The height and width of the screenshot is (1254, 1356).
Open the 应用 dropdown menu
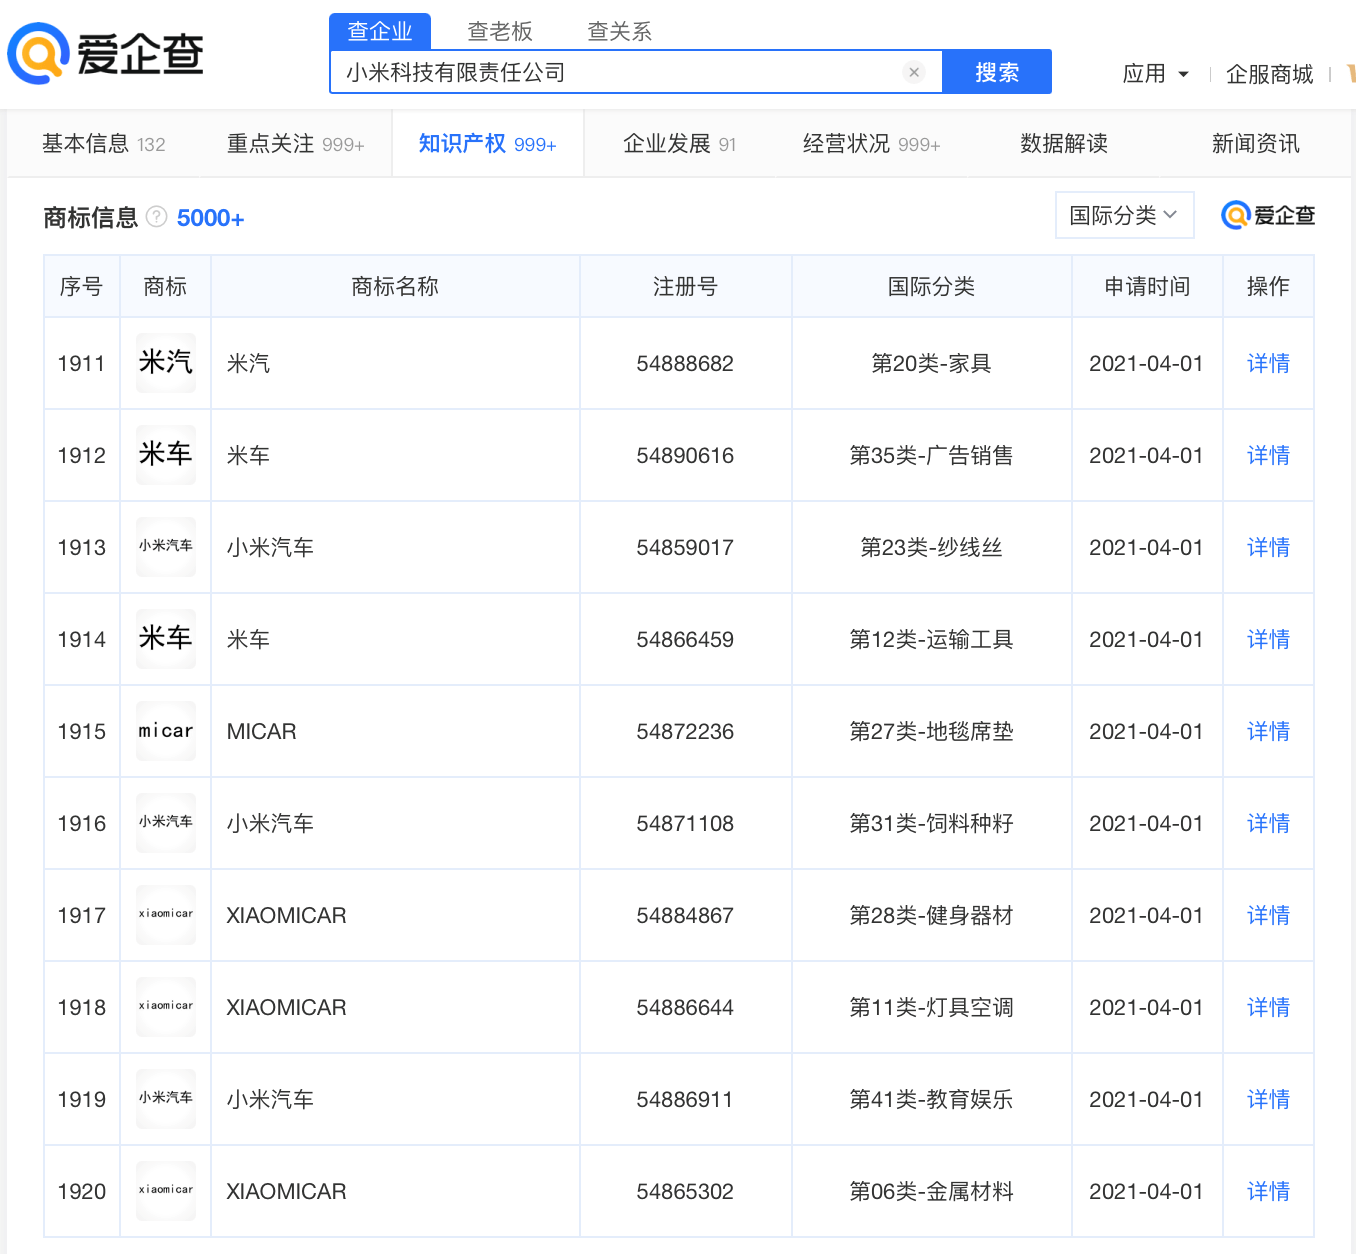tap(1156, 74)
